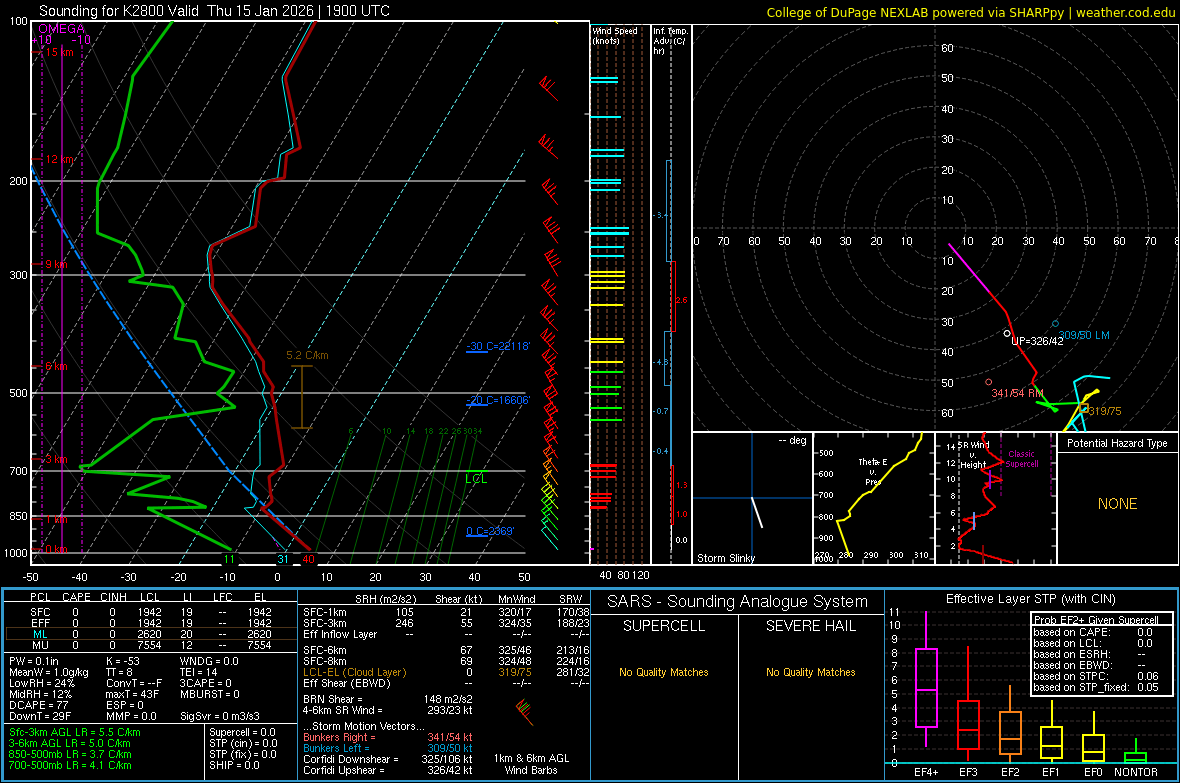Click the orange 319/75 hodograph label

point(1105,411)
